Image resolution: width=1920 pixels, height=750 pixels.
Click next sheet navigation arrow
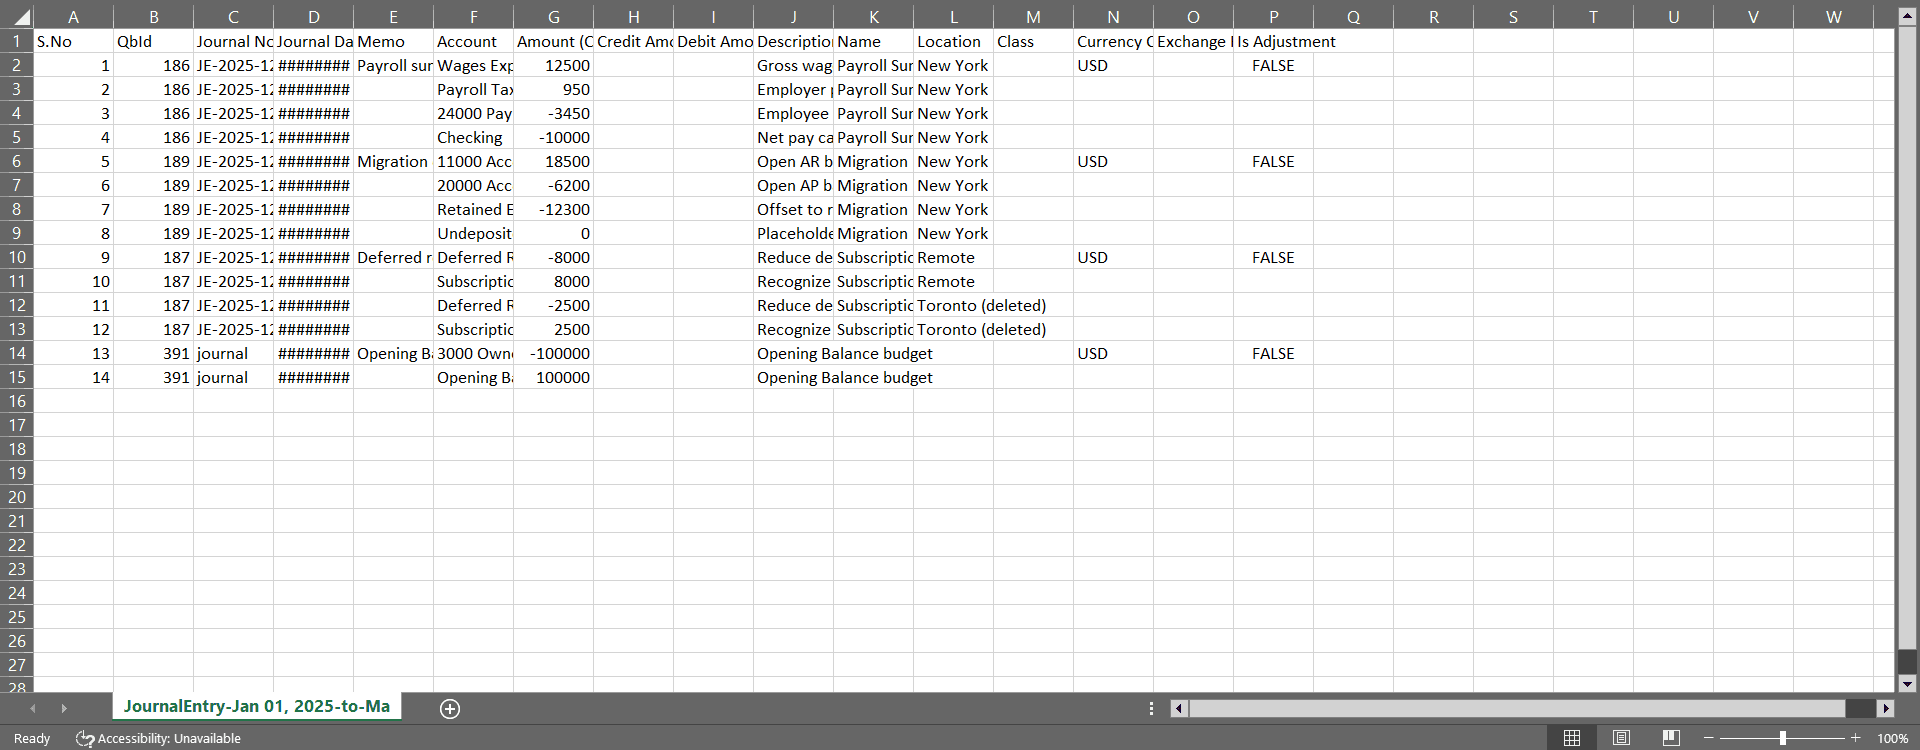(x=64, y=708)
